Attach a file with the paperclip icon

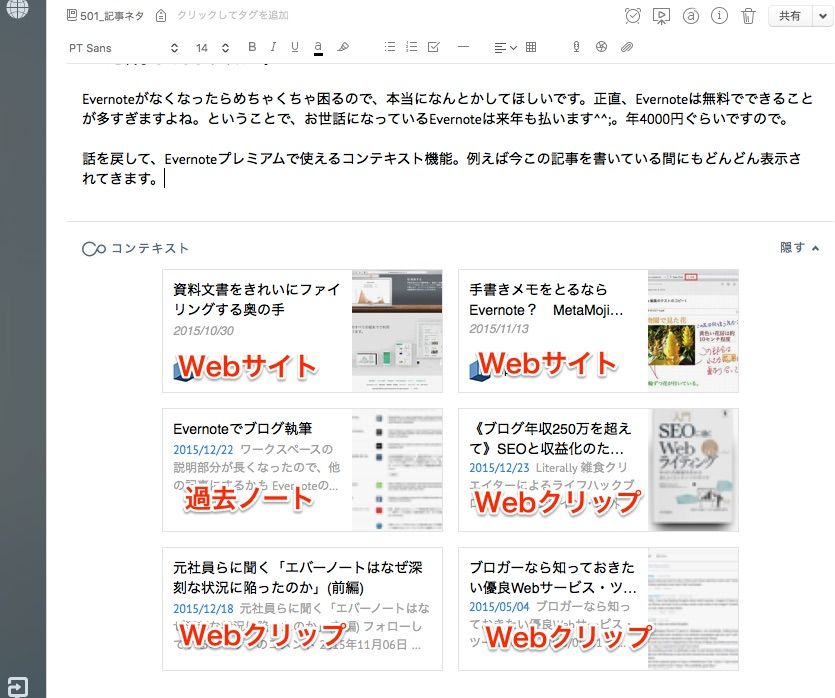point(627,47)
